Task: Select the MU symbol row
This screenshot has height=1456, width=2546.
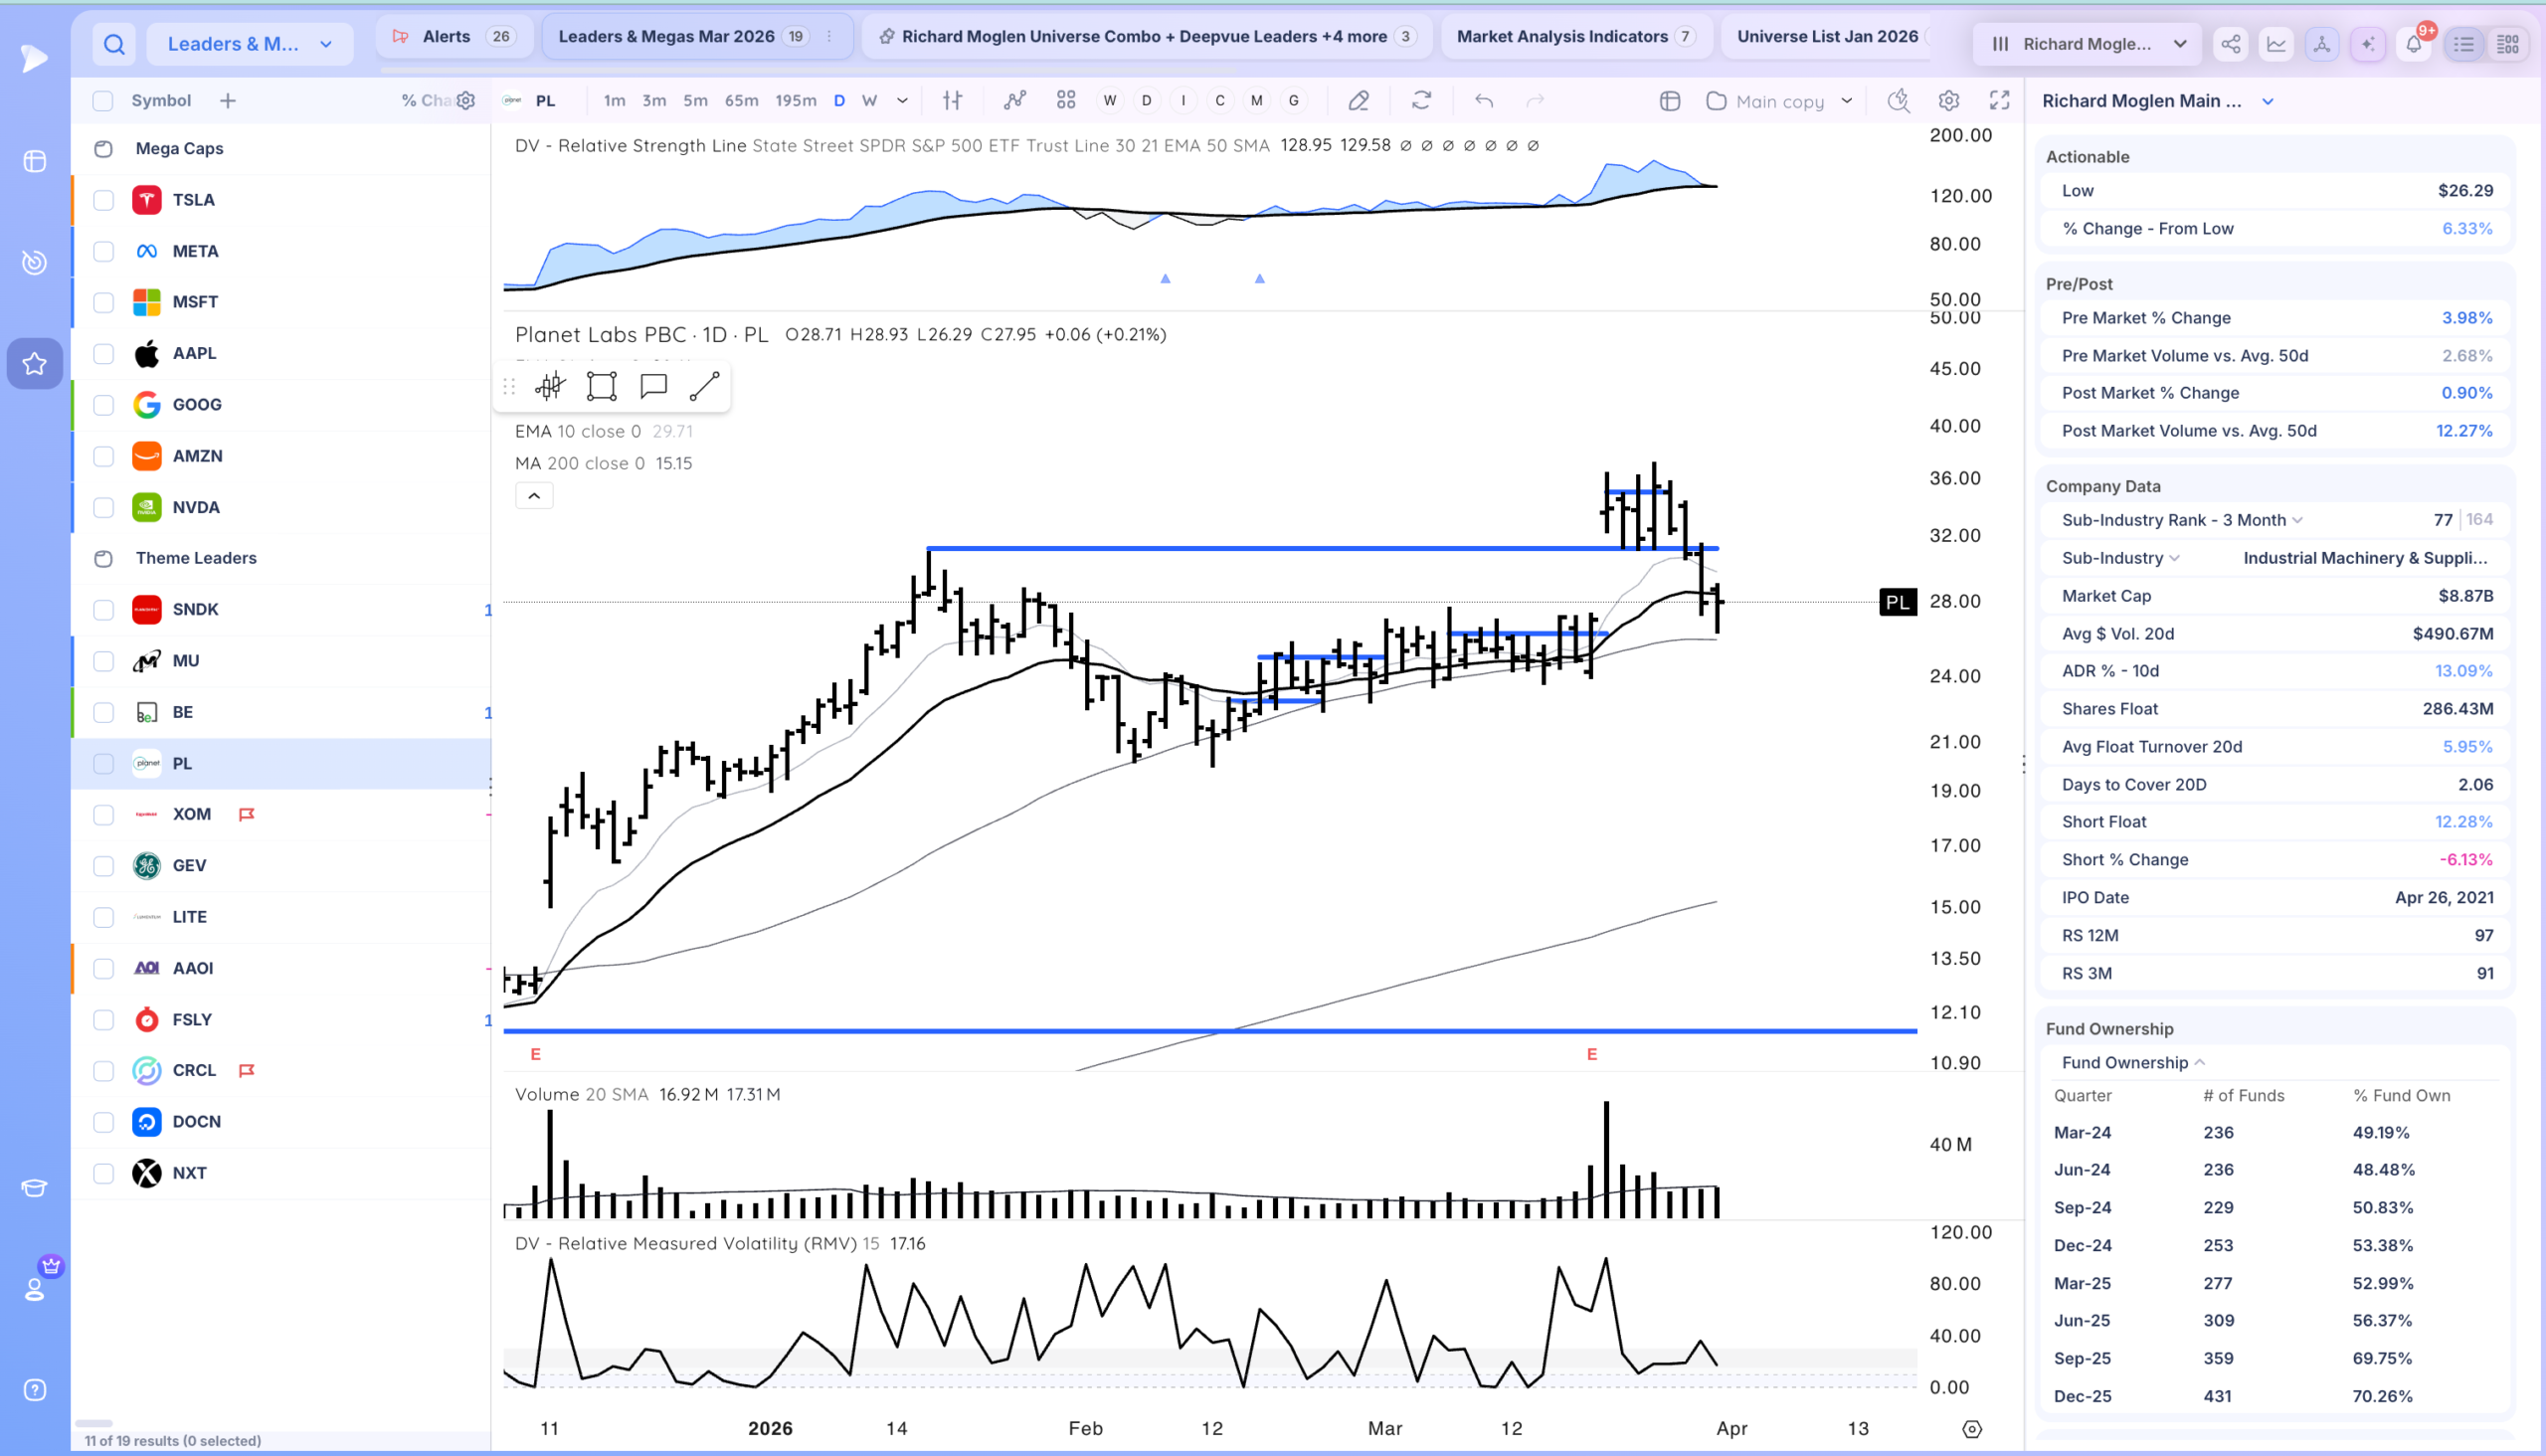Action: [x=281, y=661]
